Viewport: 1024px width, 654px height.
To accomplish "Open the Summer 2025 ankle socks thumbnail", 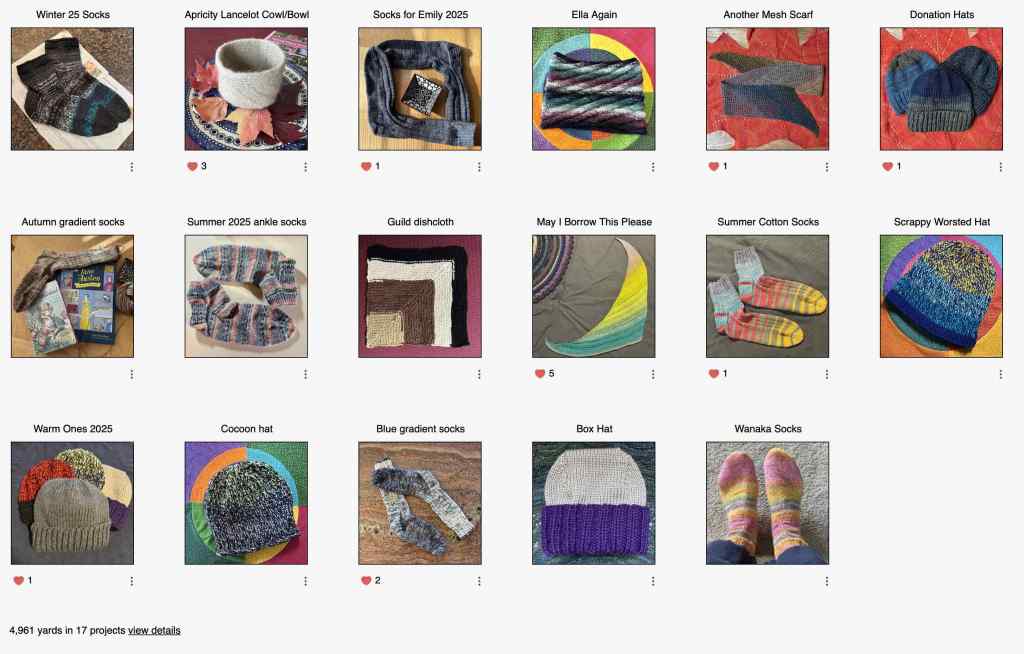I will point(246,296).
